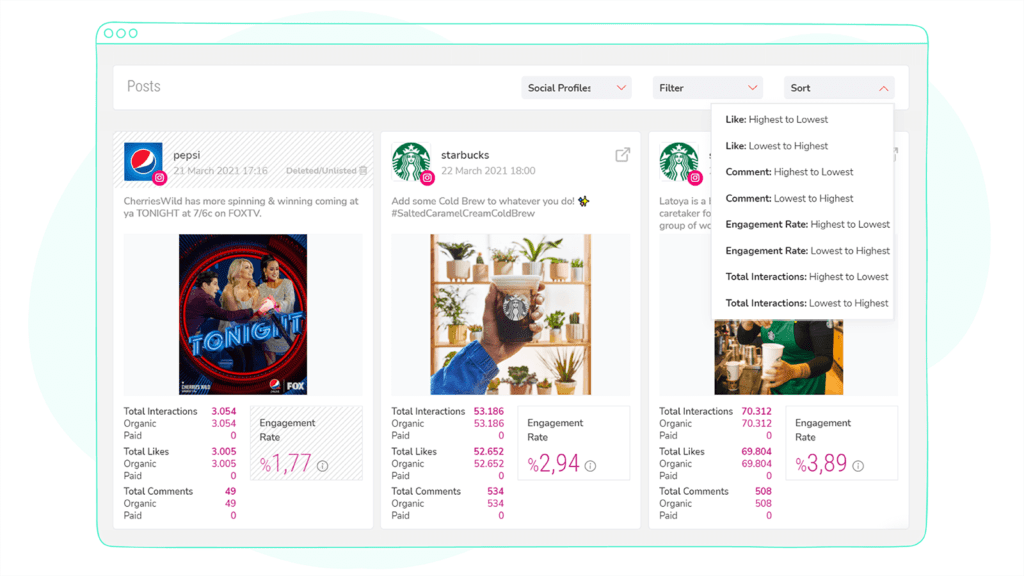Sort by Total Interactions: Lowest to Highest
The image size is (1024, 576).
pyautogui.click(x=807, y=303)
